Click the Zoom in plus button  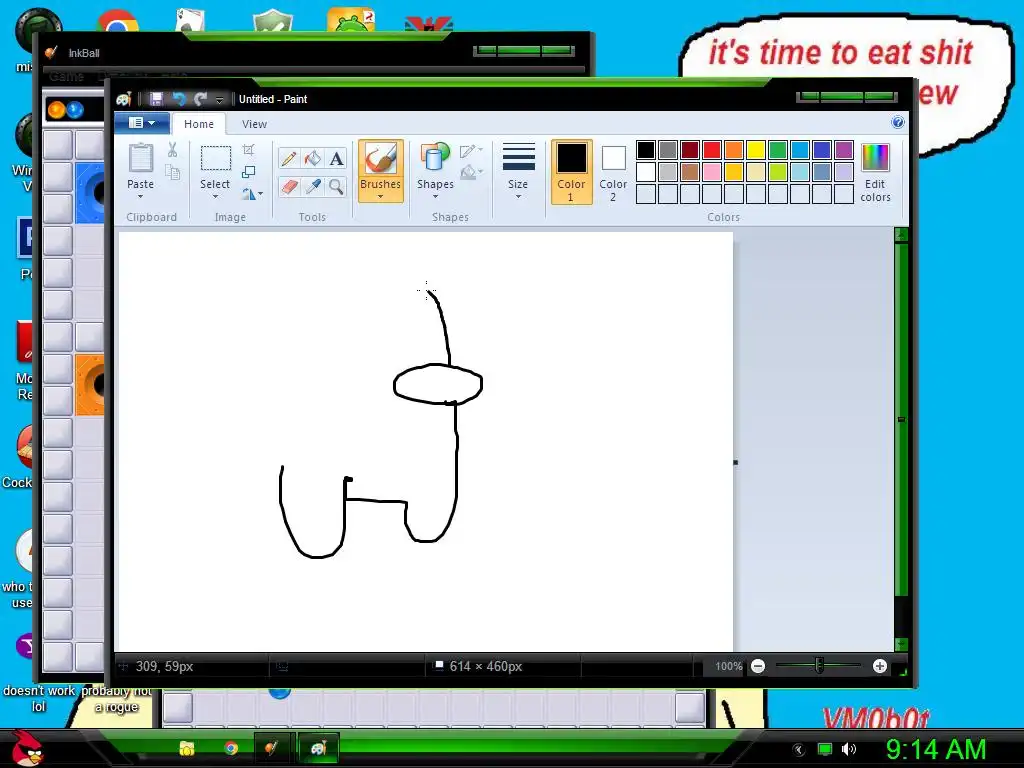[x=880, y=666]
